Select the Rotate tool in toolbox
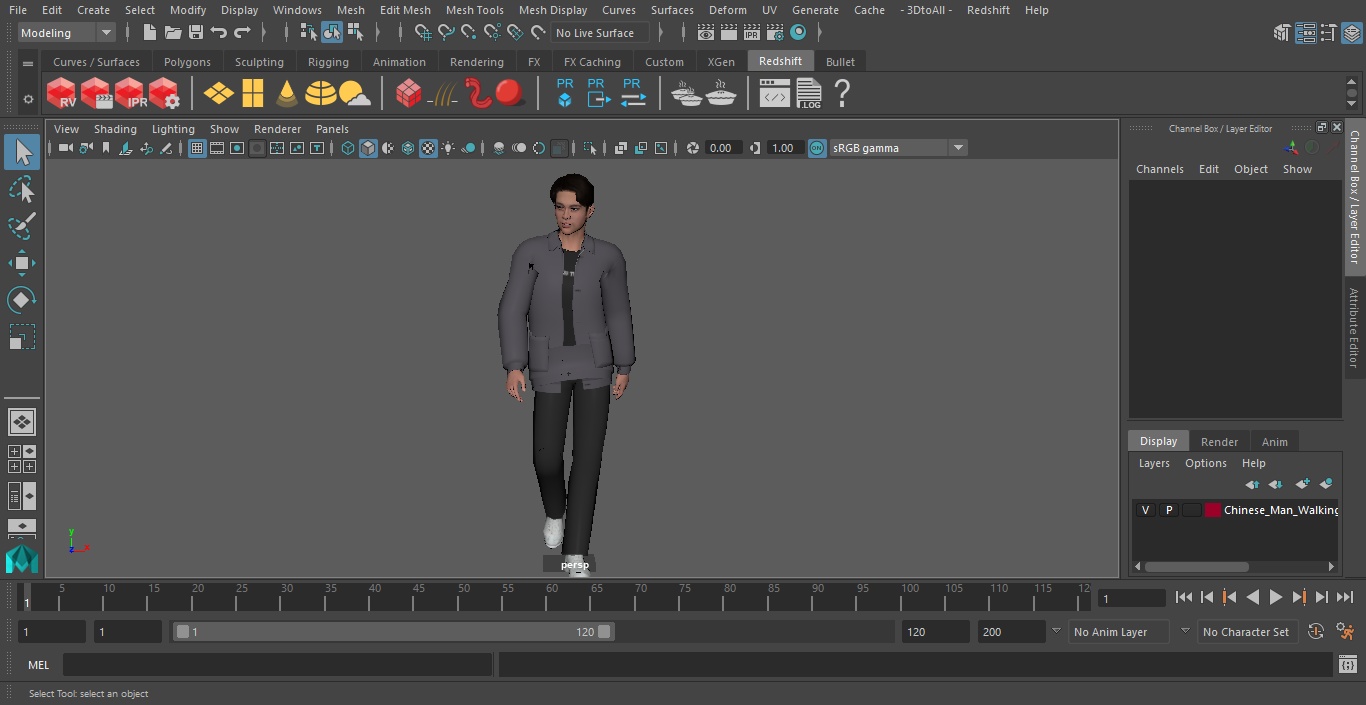Image resolution: width=1366 pixels, height=705 pixels. (x=21, y=300)
